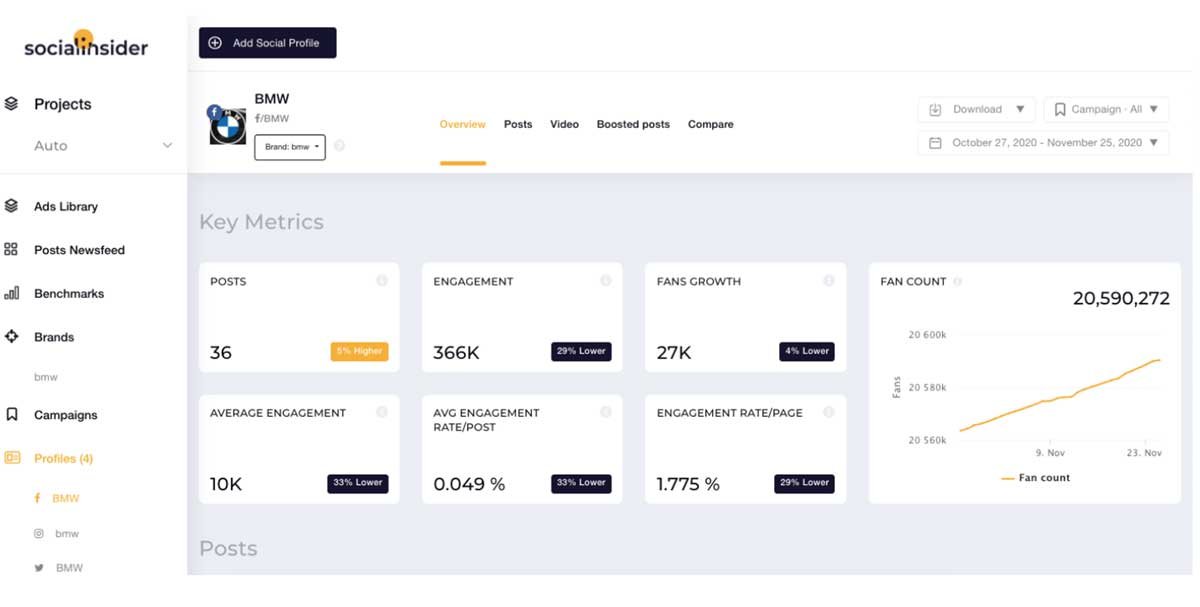
Task: Click the Ads Library layers icon
Action: 12,206
